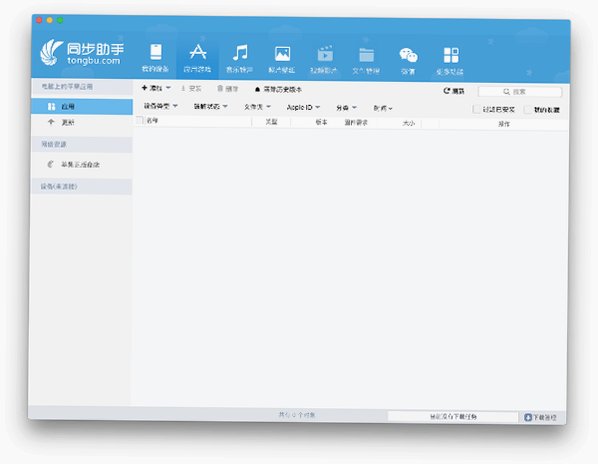Expand the device type filter dropdown
The image size is (598, 464).
tap(161, 106)
